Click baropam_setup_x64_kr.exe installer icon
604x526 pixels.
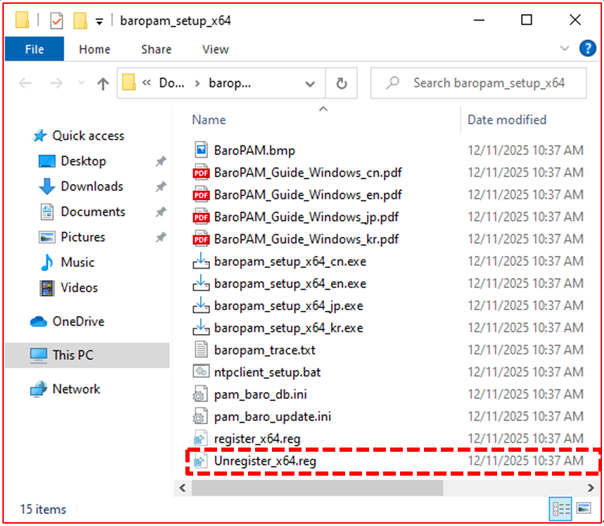(201, 328)
